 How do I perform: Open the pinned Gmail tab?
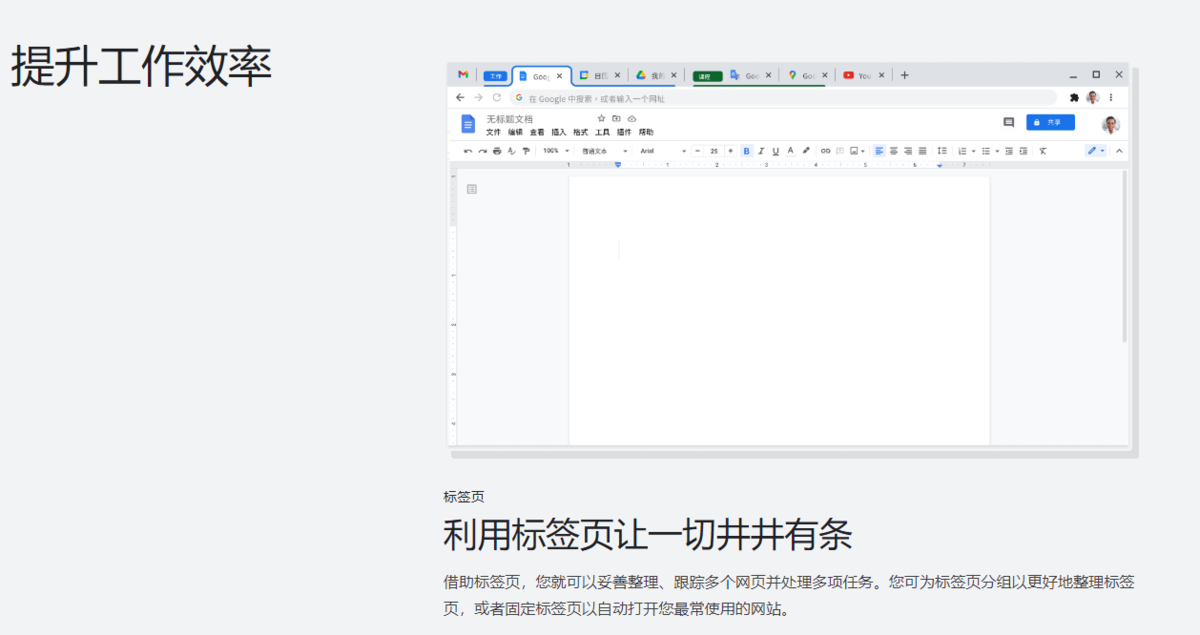(463, 75)
